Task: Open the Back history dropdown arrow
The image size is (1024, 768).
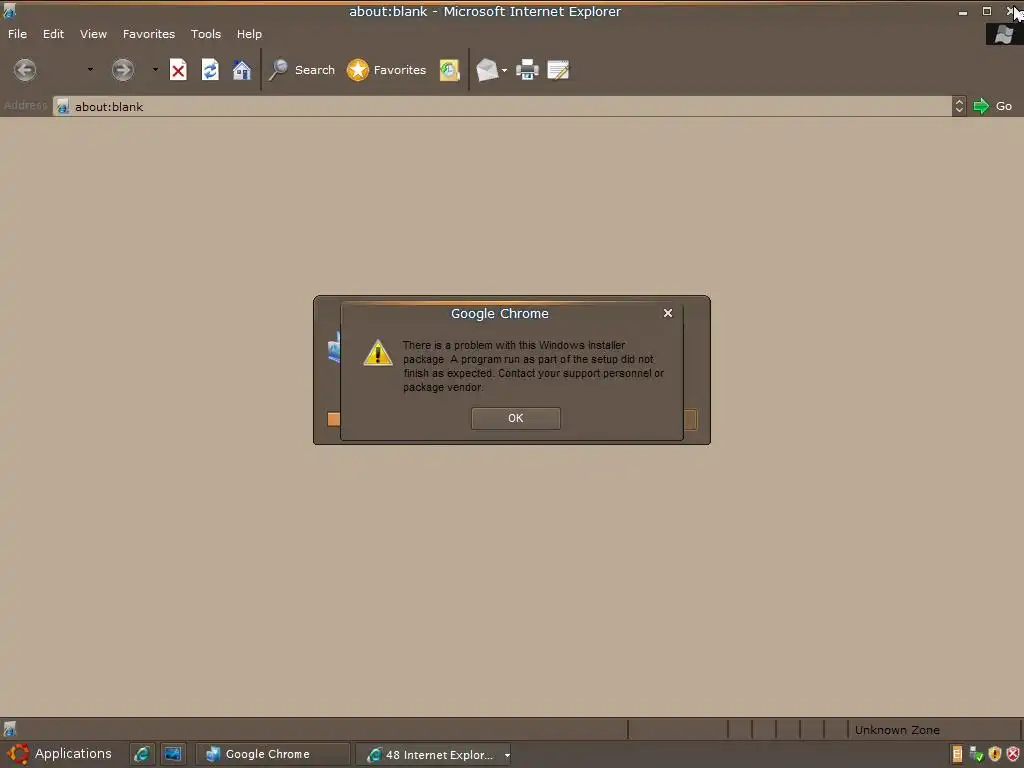Action: point(90,69)
